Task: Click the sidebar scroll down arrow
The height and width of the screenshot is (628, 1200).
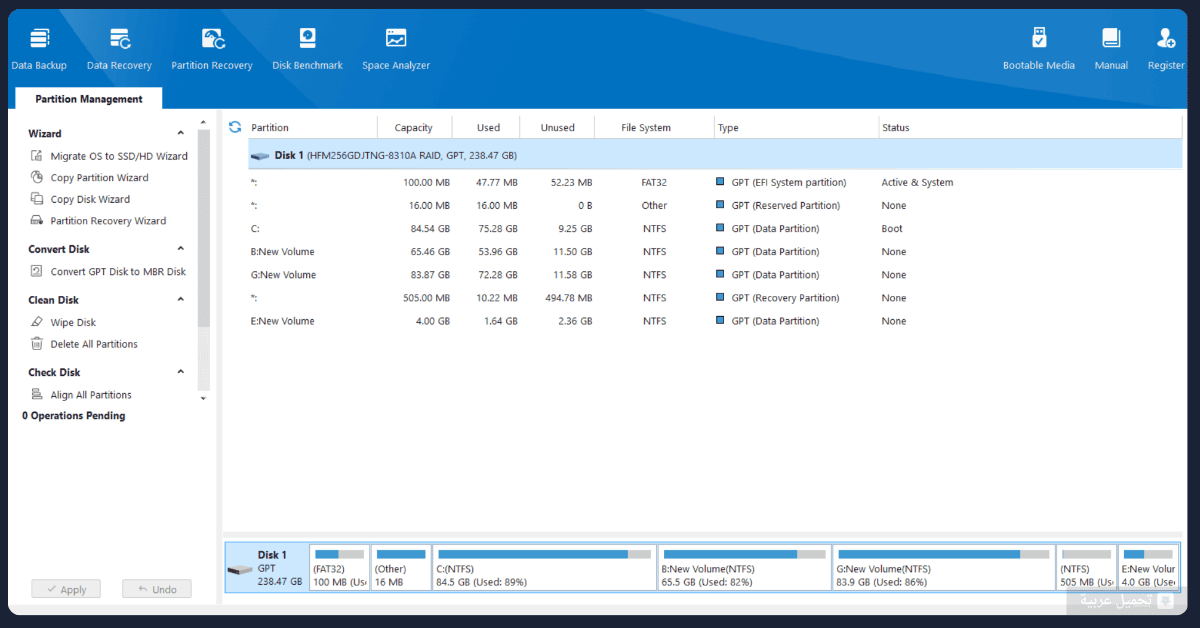Action: coord(203,398)
